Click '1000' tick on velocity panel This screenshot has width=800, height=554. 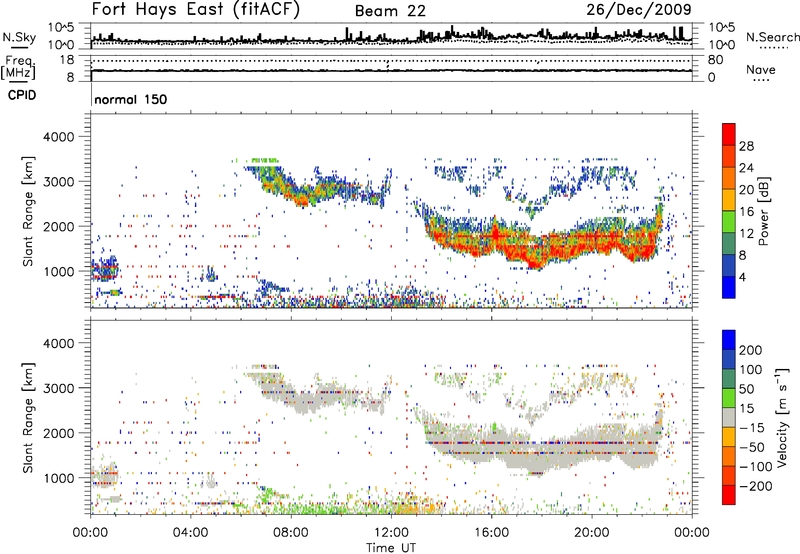coord(58,478)
